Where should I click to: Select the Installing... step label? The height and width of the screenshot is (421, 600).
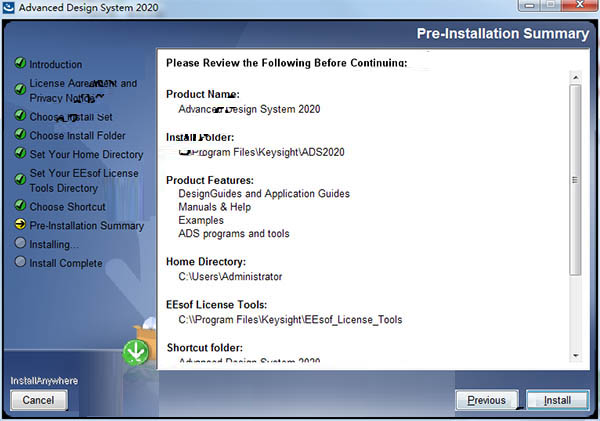(54, 244)
